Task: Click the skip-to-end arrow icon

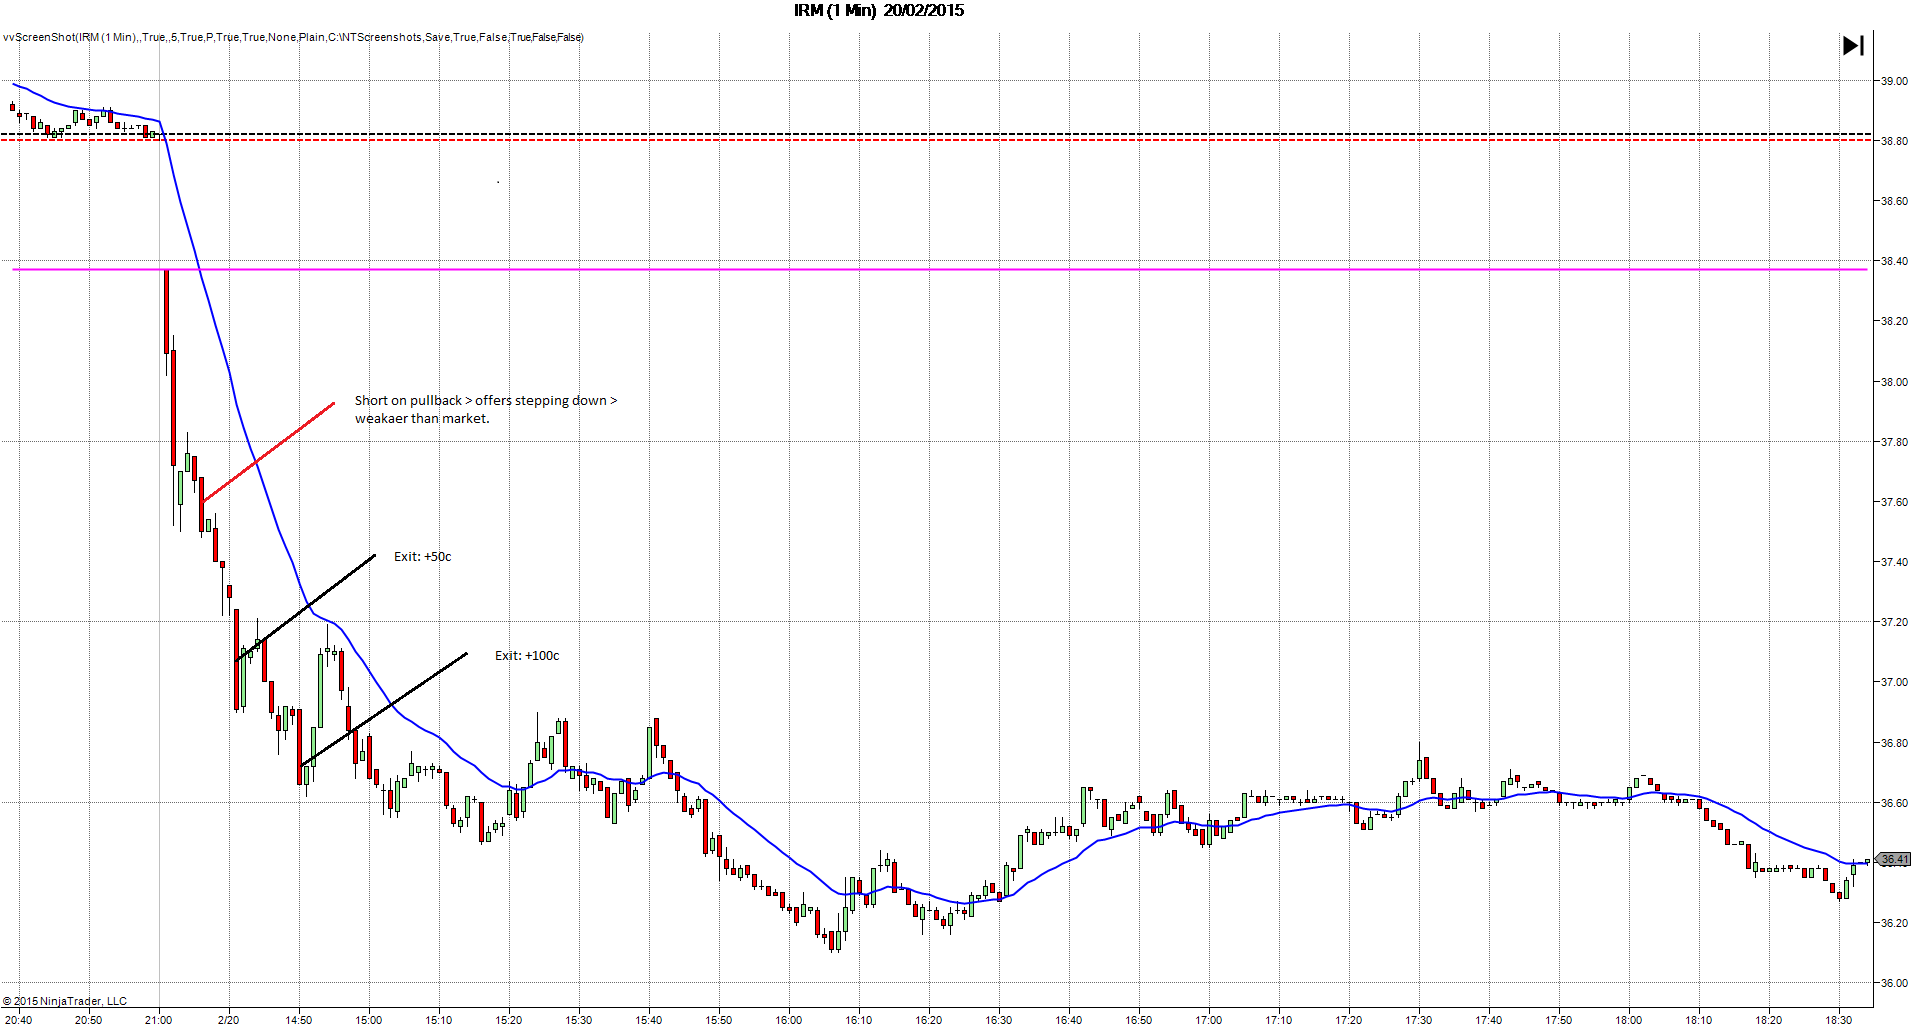Action: pyautogui.click(x=1853, y=46)
